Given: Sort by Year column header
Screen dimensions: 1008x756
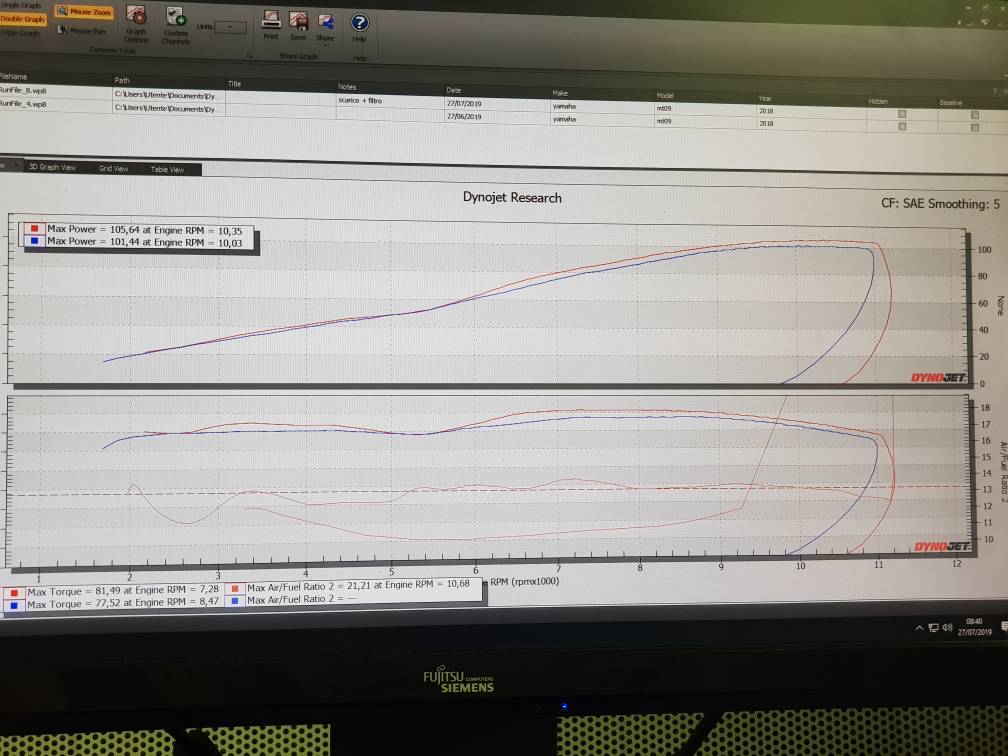Looking at the screenshot, I should pos(765,98).
